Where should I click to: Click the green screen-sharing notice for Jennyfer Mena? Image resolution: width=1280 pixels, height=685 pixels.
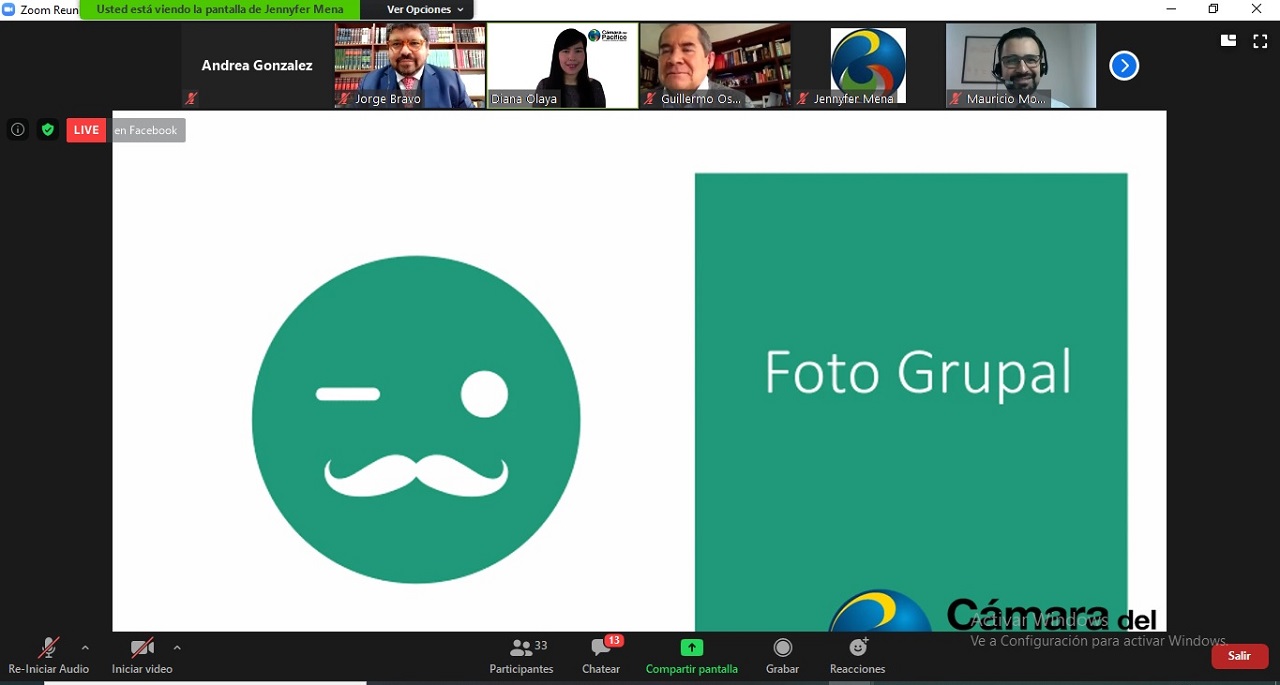click(220, 10)
